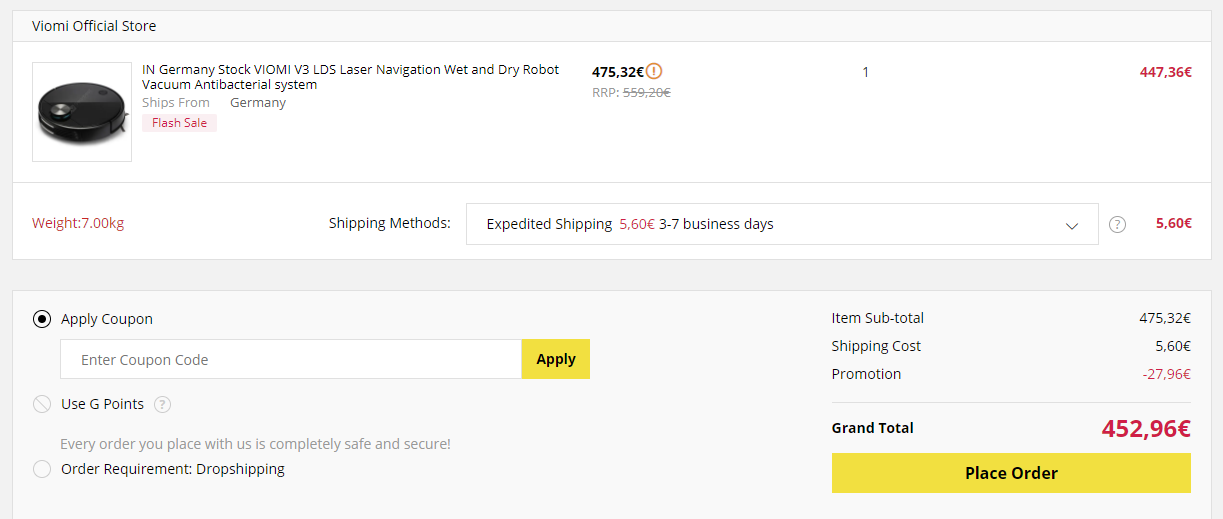Click the Place Order button
Viewport: 1223px width, 519px height.
[1011, 473]
